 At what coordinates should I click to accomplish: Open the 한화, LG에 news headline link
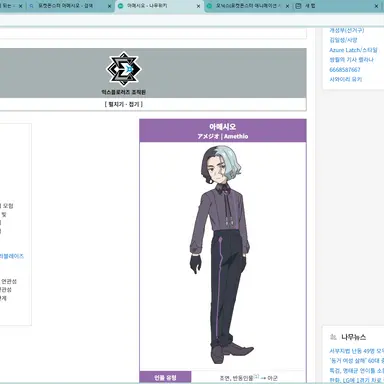pos(357,380)
